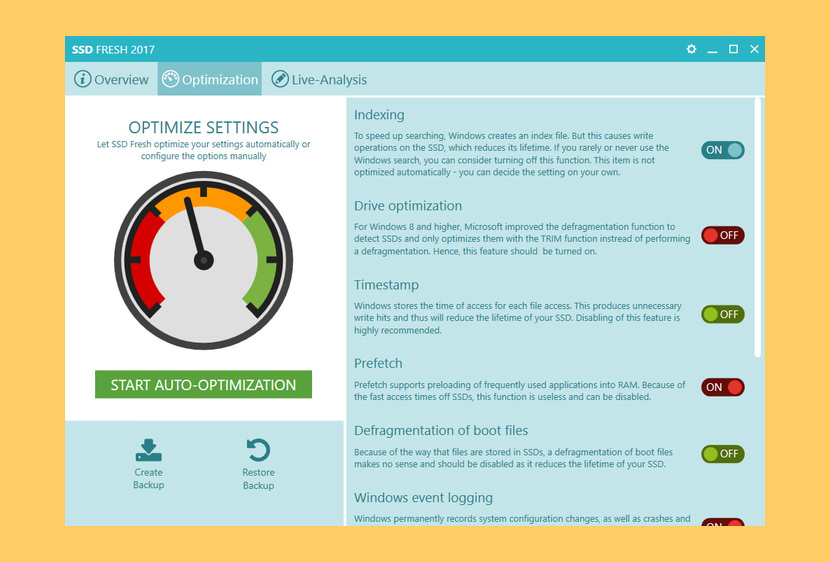Click the Drive optimization heading

coord(408,206)
